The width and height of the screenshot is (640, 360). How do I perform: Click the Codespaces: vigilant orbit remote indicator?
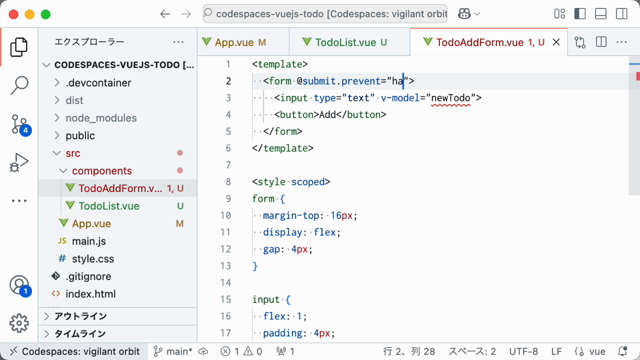(x=75, y=351)
